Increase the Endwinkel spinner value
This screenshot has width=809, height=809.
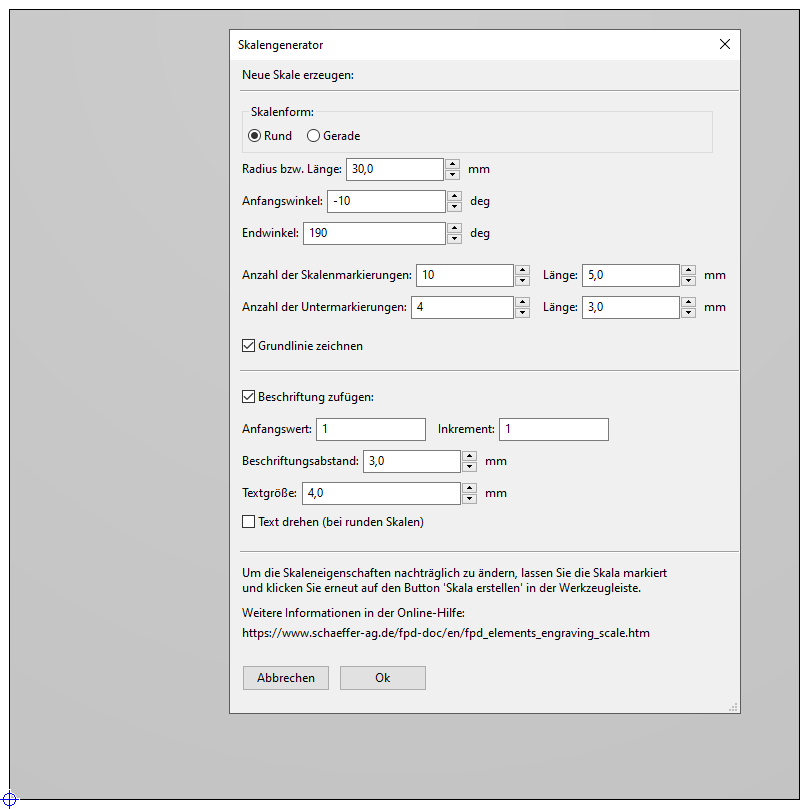point(454,228)
